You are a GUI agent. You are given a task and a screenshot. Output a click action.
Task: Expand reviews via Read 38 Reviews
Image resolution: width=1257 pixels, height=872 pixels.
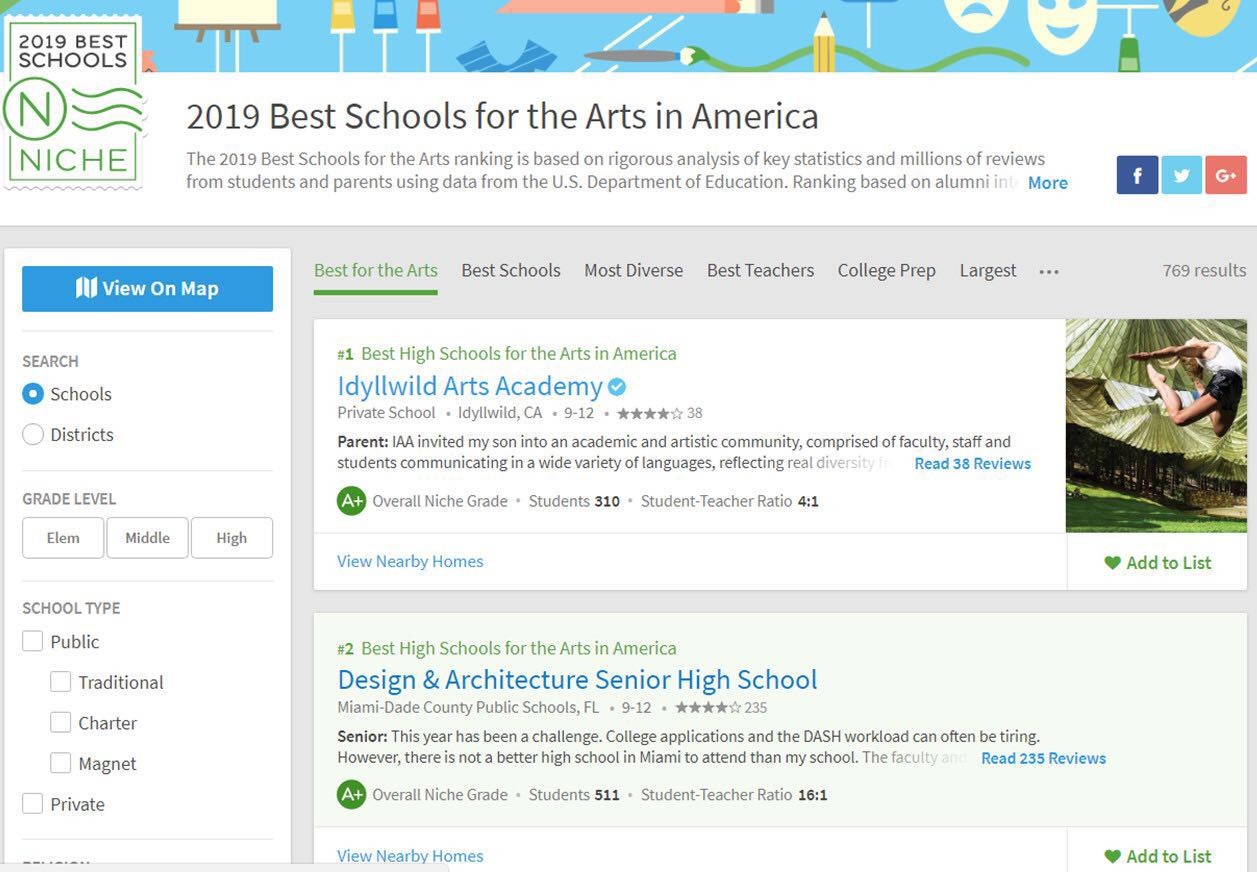[972, 464]
